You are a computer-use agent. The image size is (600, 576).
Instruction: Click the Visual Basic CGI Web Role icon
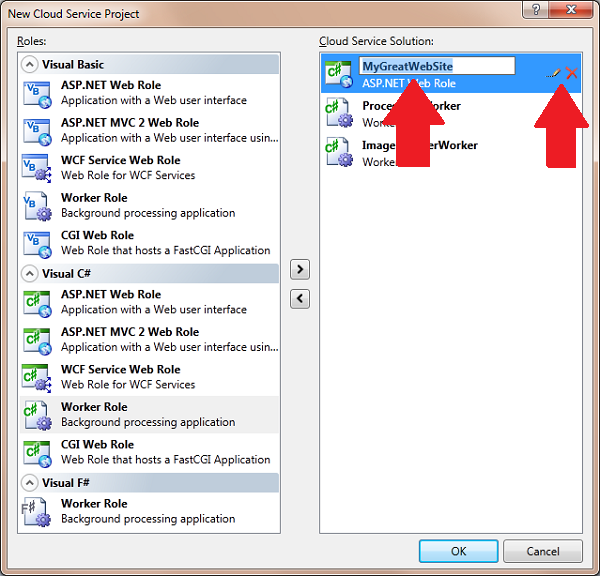coord(36,243)
